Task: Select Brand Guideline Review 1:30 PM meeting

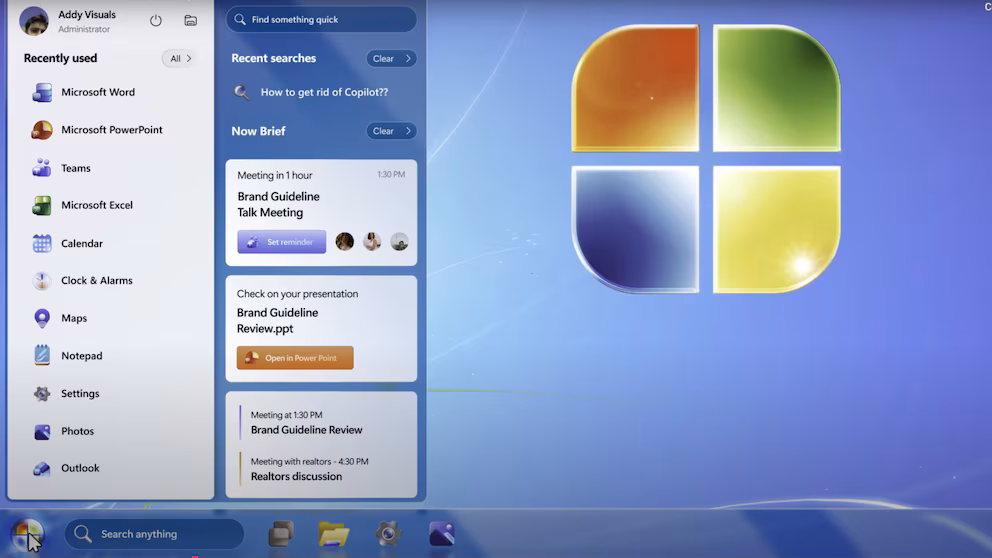Action: [306, 423]
